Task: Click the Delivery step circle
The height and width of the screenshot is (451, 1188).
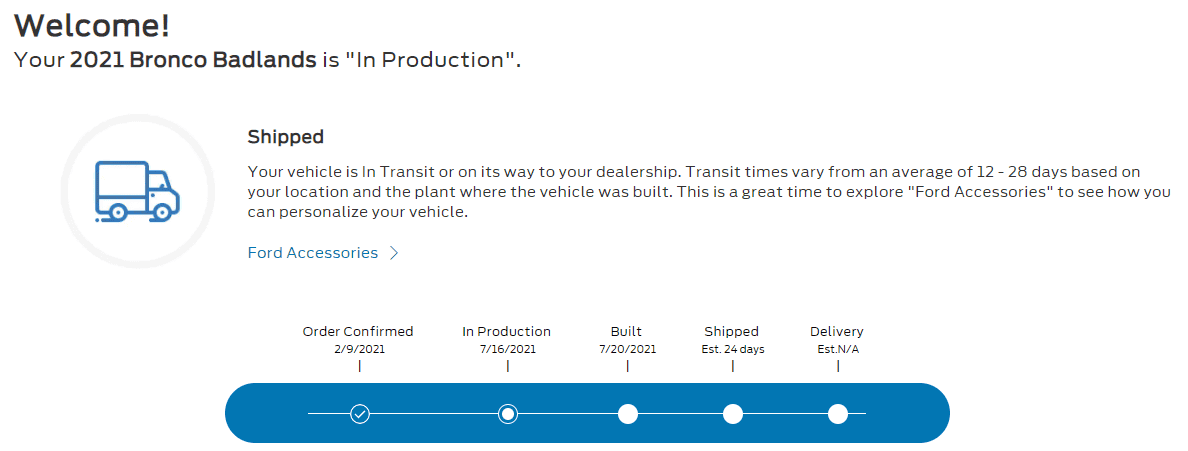Action: pos(837,414)
